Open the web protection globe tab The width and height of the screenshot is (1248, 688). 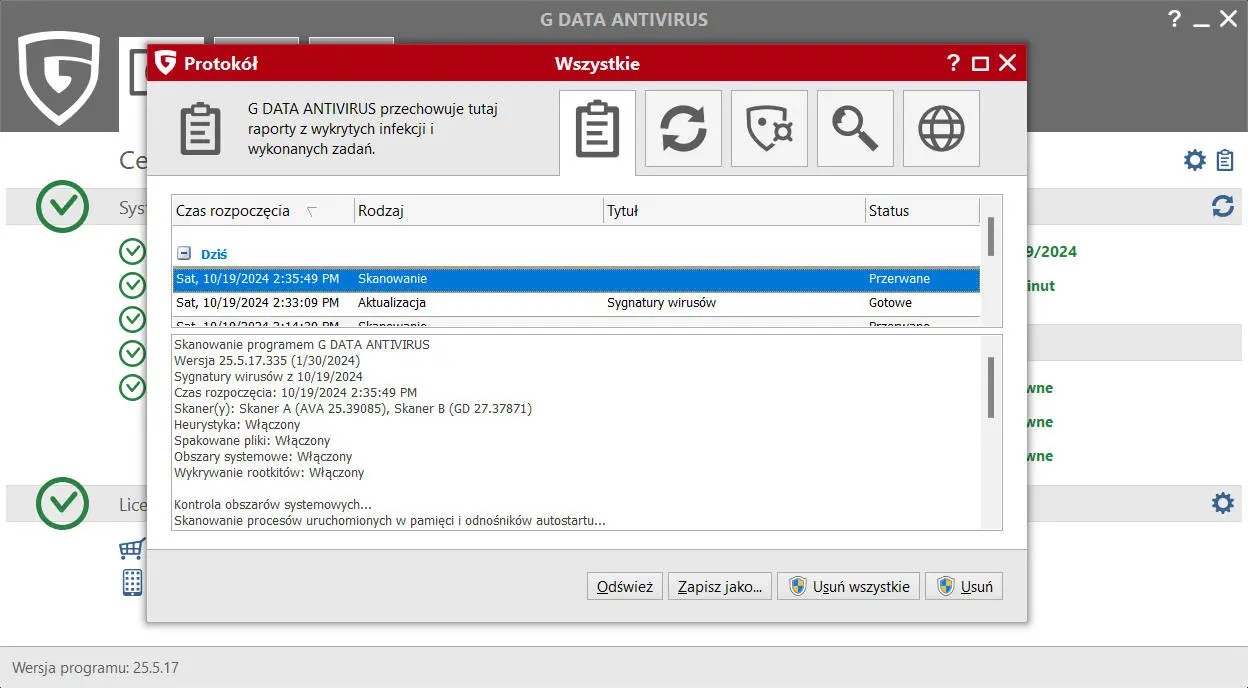click(941, 129)
